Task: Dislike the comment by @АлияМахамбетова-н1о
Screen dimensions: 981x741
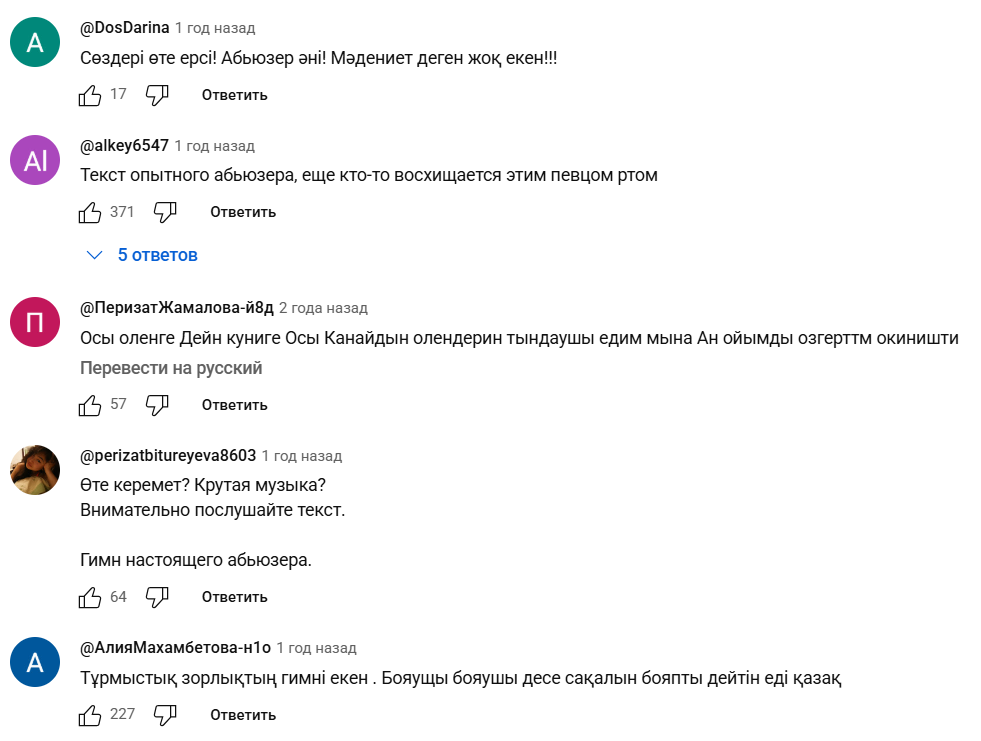Action: tap(165, 715)
